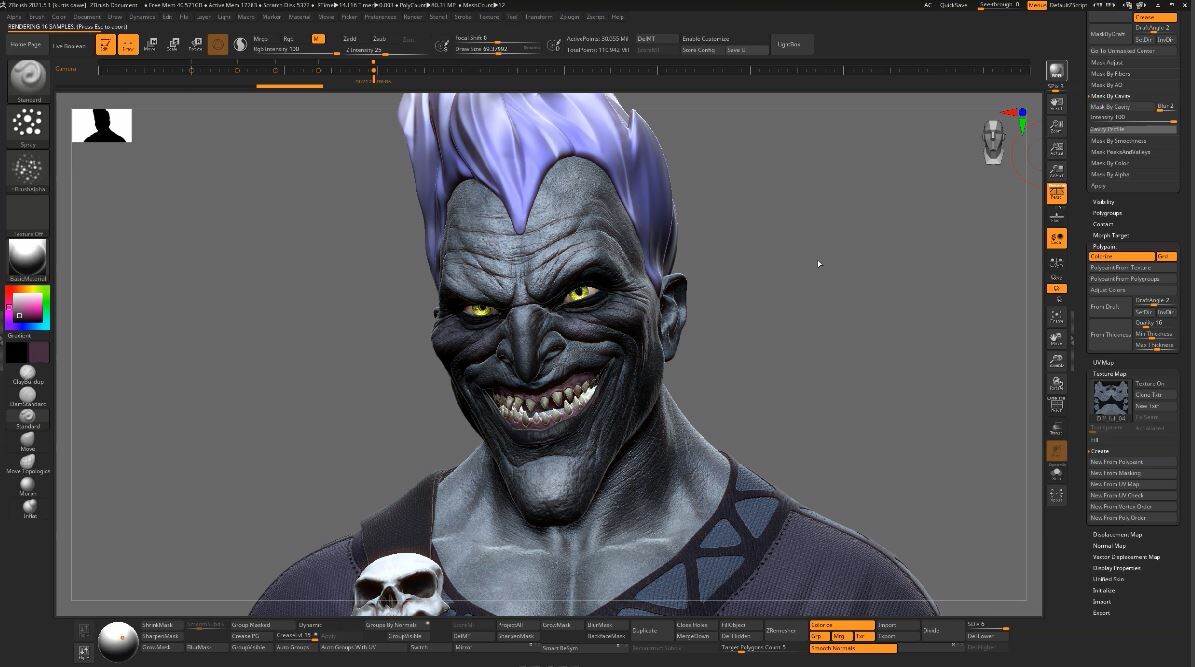This screenshot has width=1195, height=667.
Task: Toggle Rgb channel mode
Action: tap(288, 39)
